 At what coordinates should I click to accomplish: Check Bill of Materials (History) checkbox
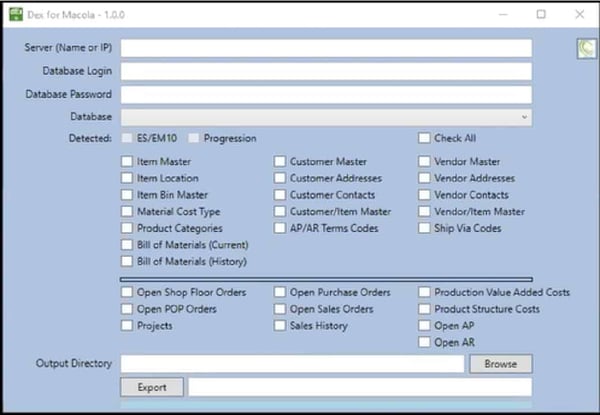(x=127, y=261)
